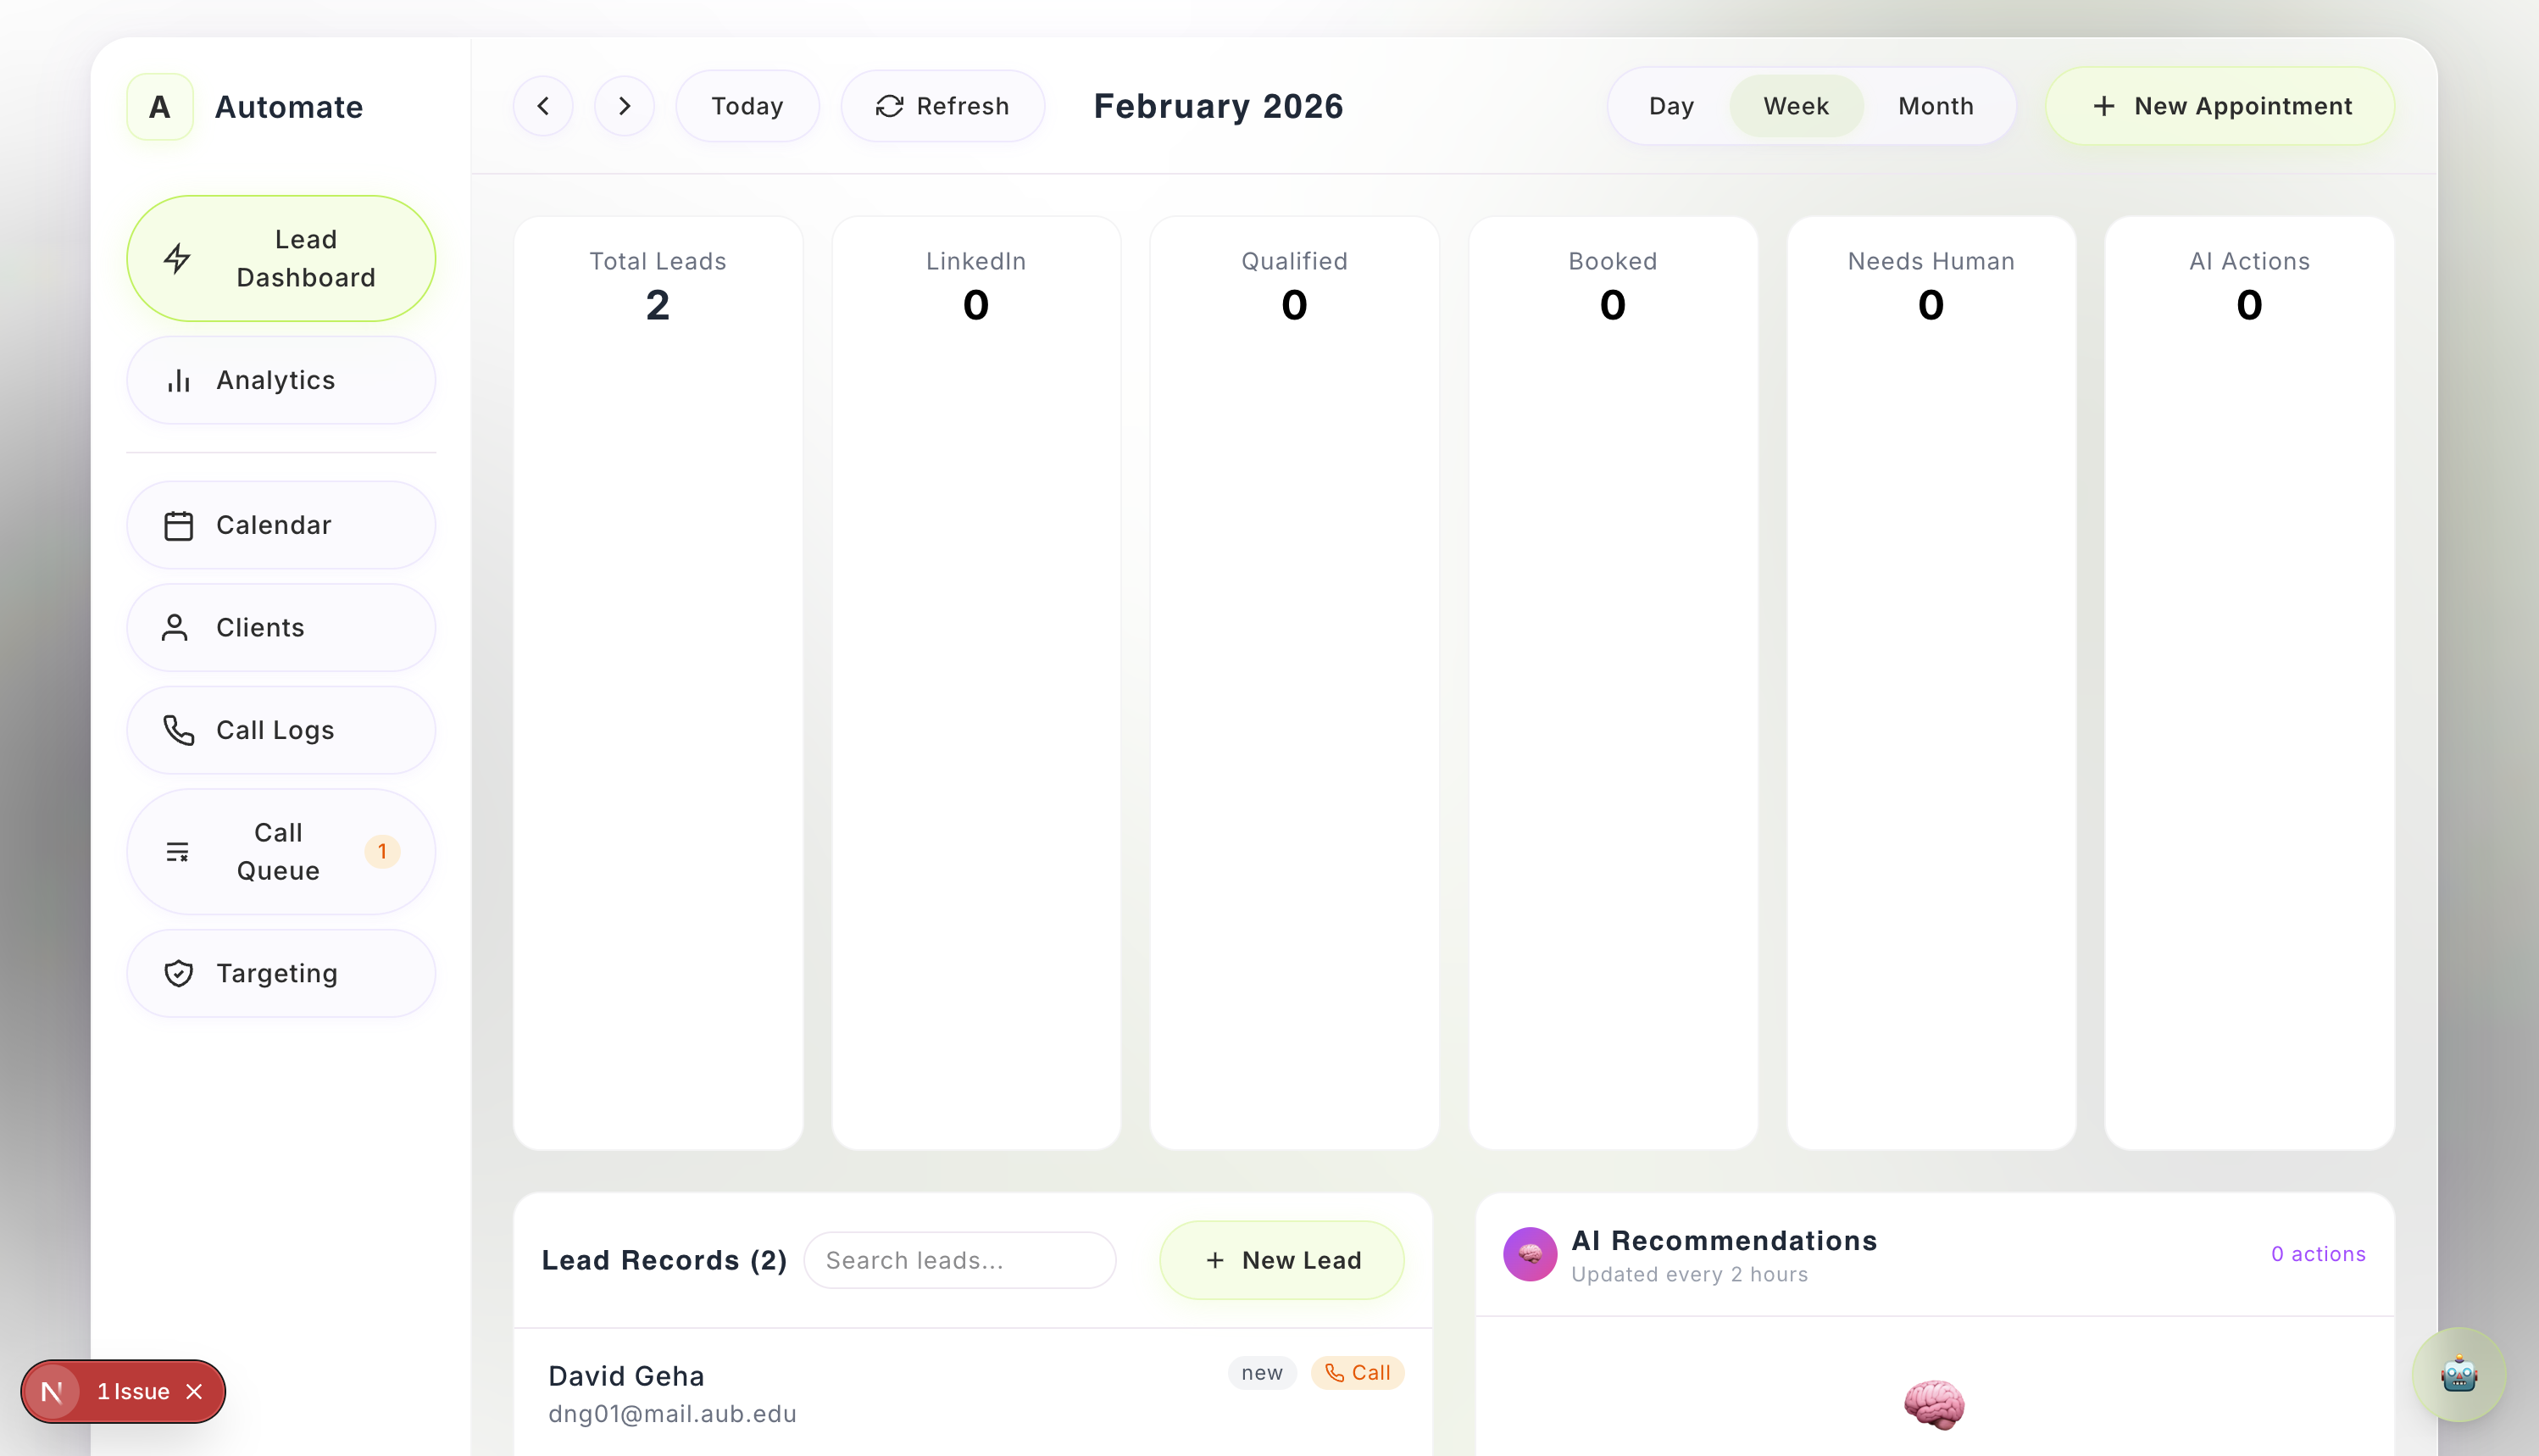Navigate to the Call Logs section
Screen dimensions: 2539x1456
pos(281,730)
